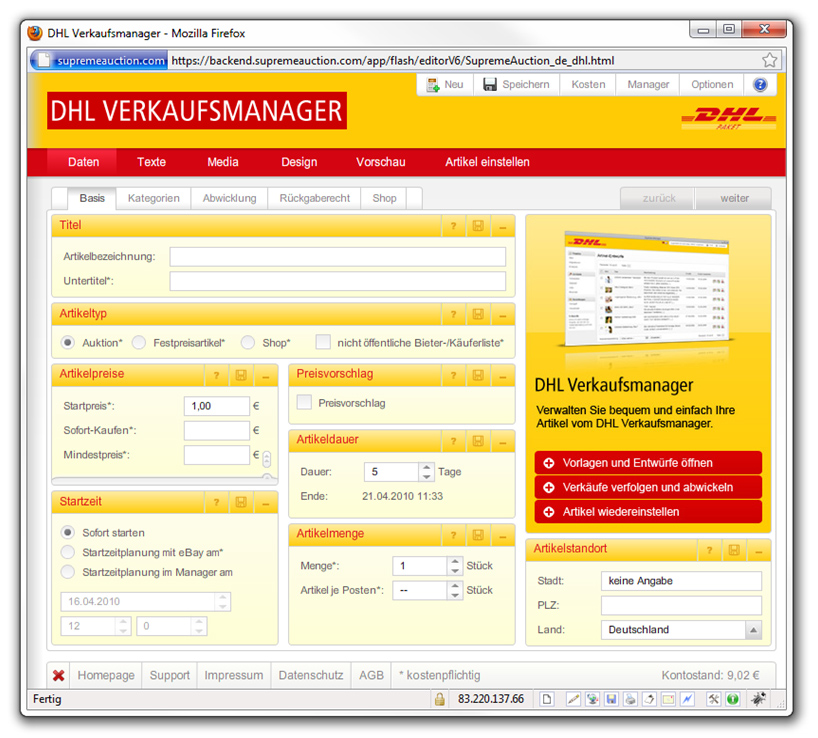Click the save icon of Artikelmenge panel
The width and height of the screenshot is (818, 738).
pyautogui.click(x=478, y=535)
